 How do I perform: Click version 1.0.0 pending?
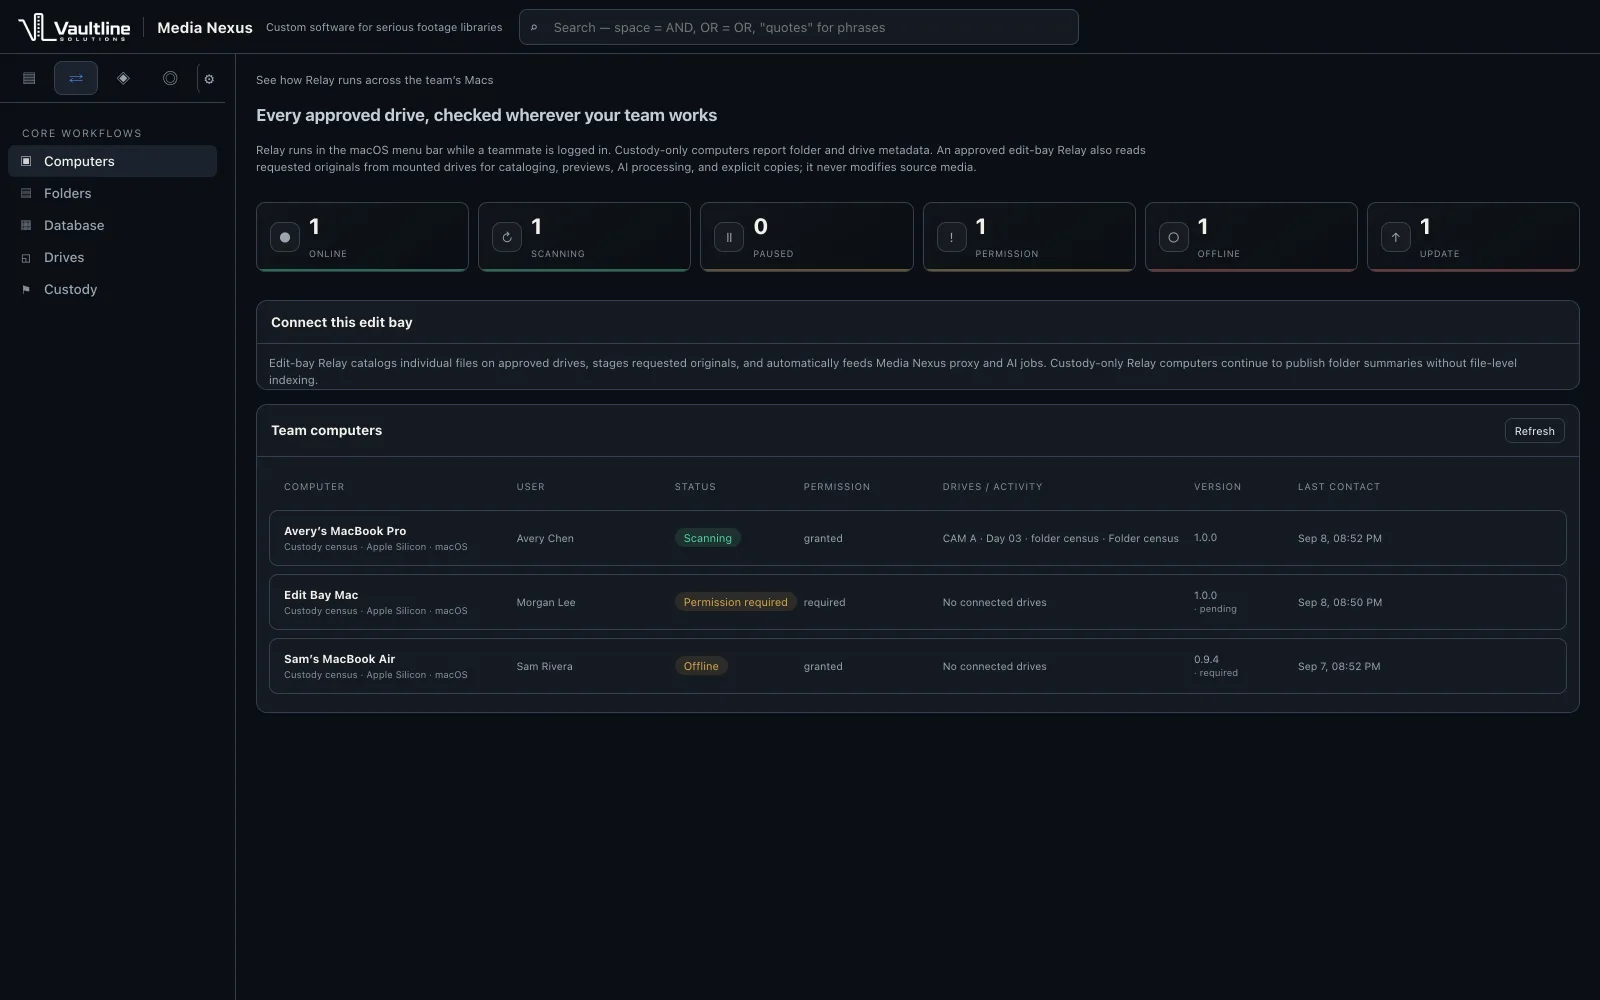coord(1215,602)
